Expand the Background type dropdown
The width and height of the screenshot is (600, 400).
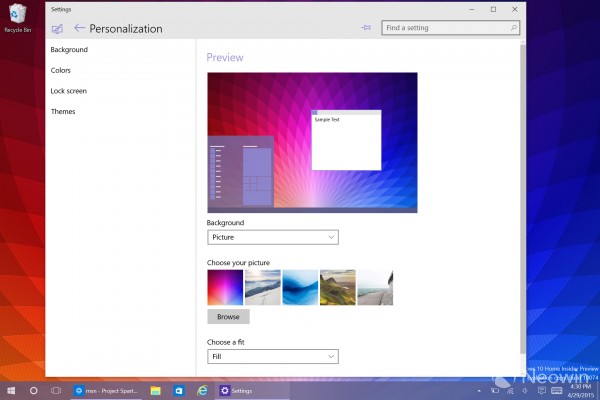click(272, 237)
